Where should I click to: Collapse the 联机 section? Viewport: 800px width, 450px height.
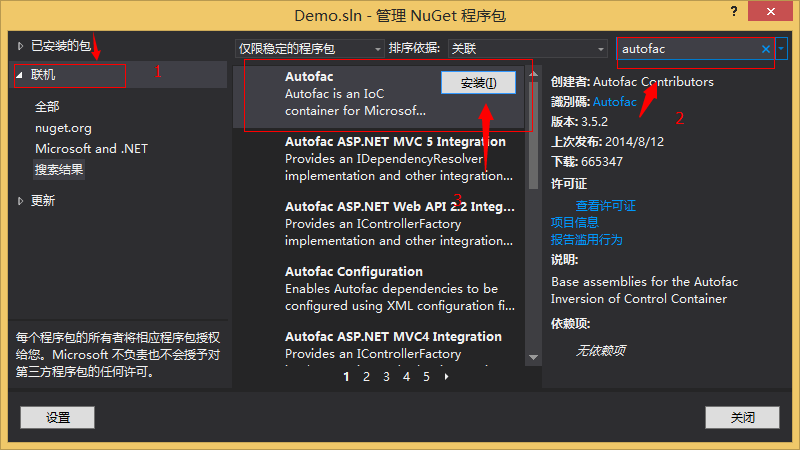coord(19,75)
